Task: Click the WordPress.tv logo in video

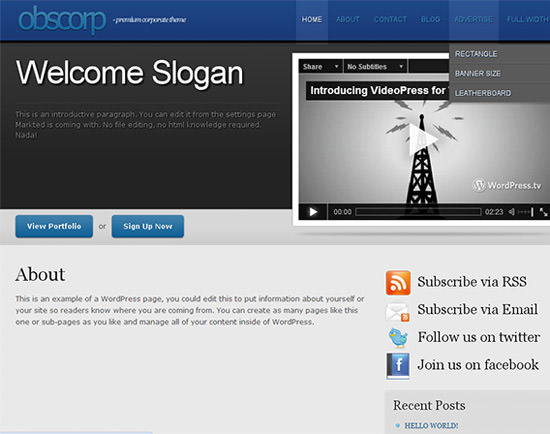Action: point(507,185)
